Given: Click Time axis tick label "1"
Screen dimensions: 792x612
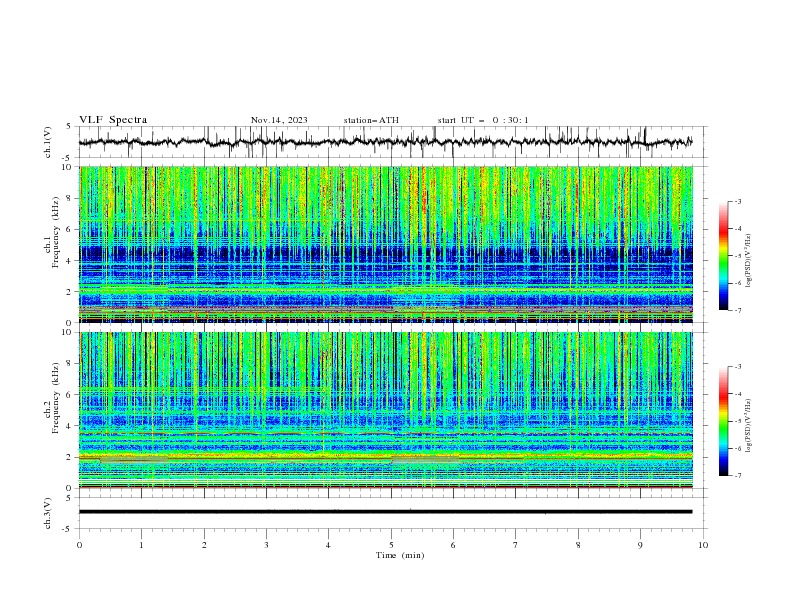Looking at the screenshot, I should [x=141, y=545].
